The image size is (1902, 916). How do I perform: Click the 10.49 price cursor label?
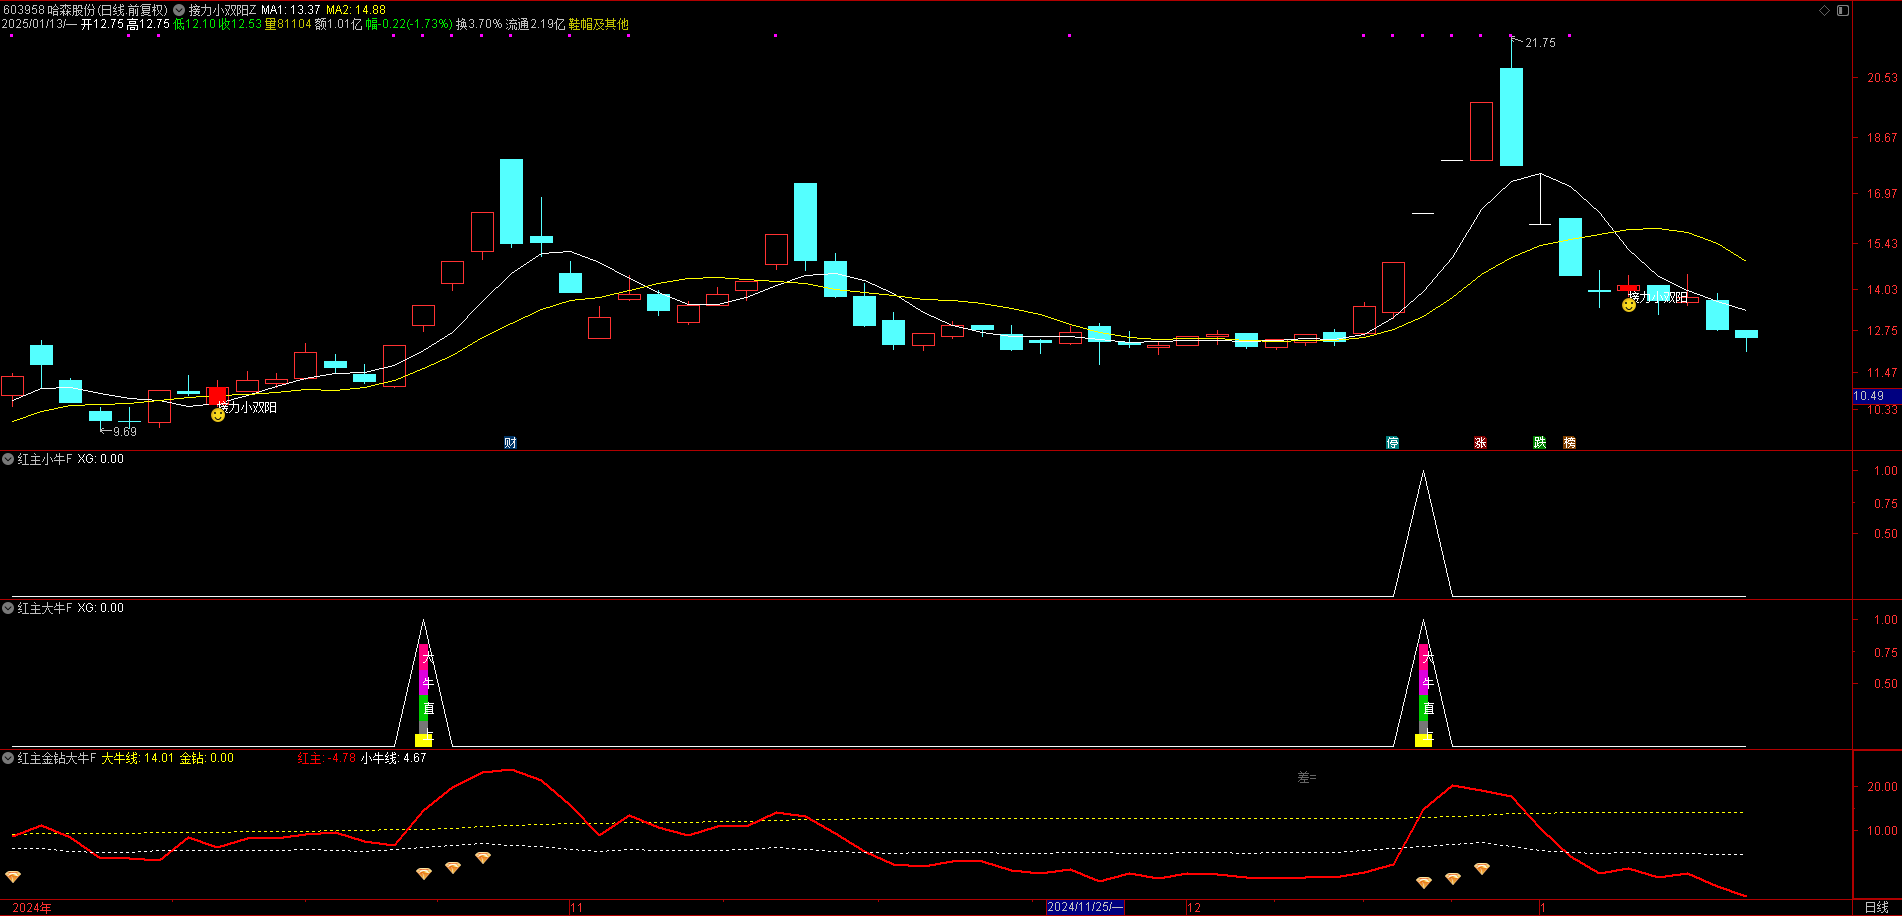pos(1877,396)
